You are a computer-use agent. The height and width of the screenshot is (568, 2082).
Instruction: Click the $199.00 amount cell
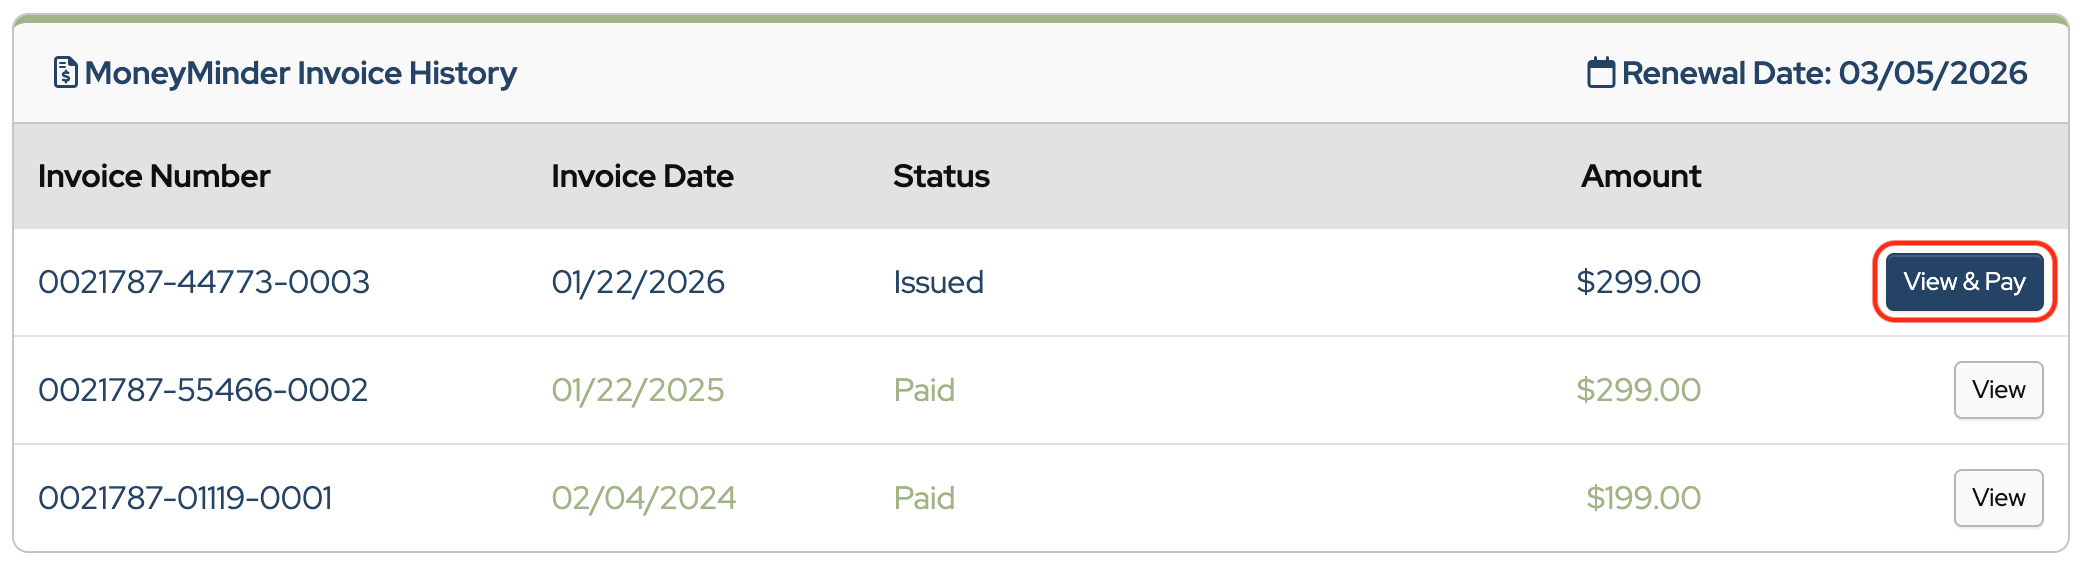tap(1643, 498)
